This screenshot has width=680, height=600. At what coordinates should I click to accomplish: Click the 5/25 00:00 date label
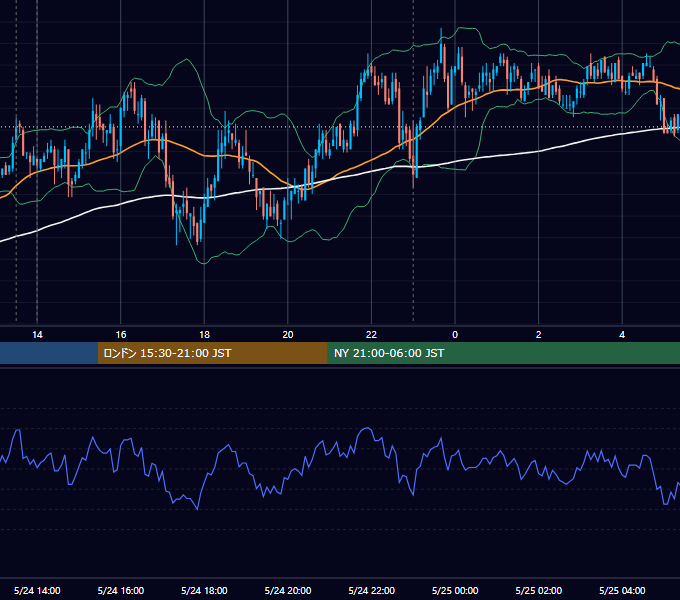[455, 590]
